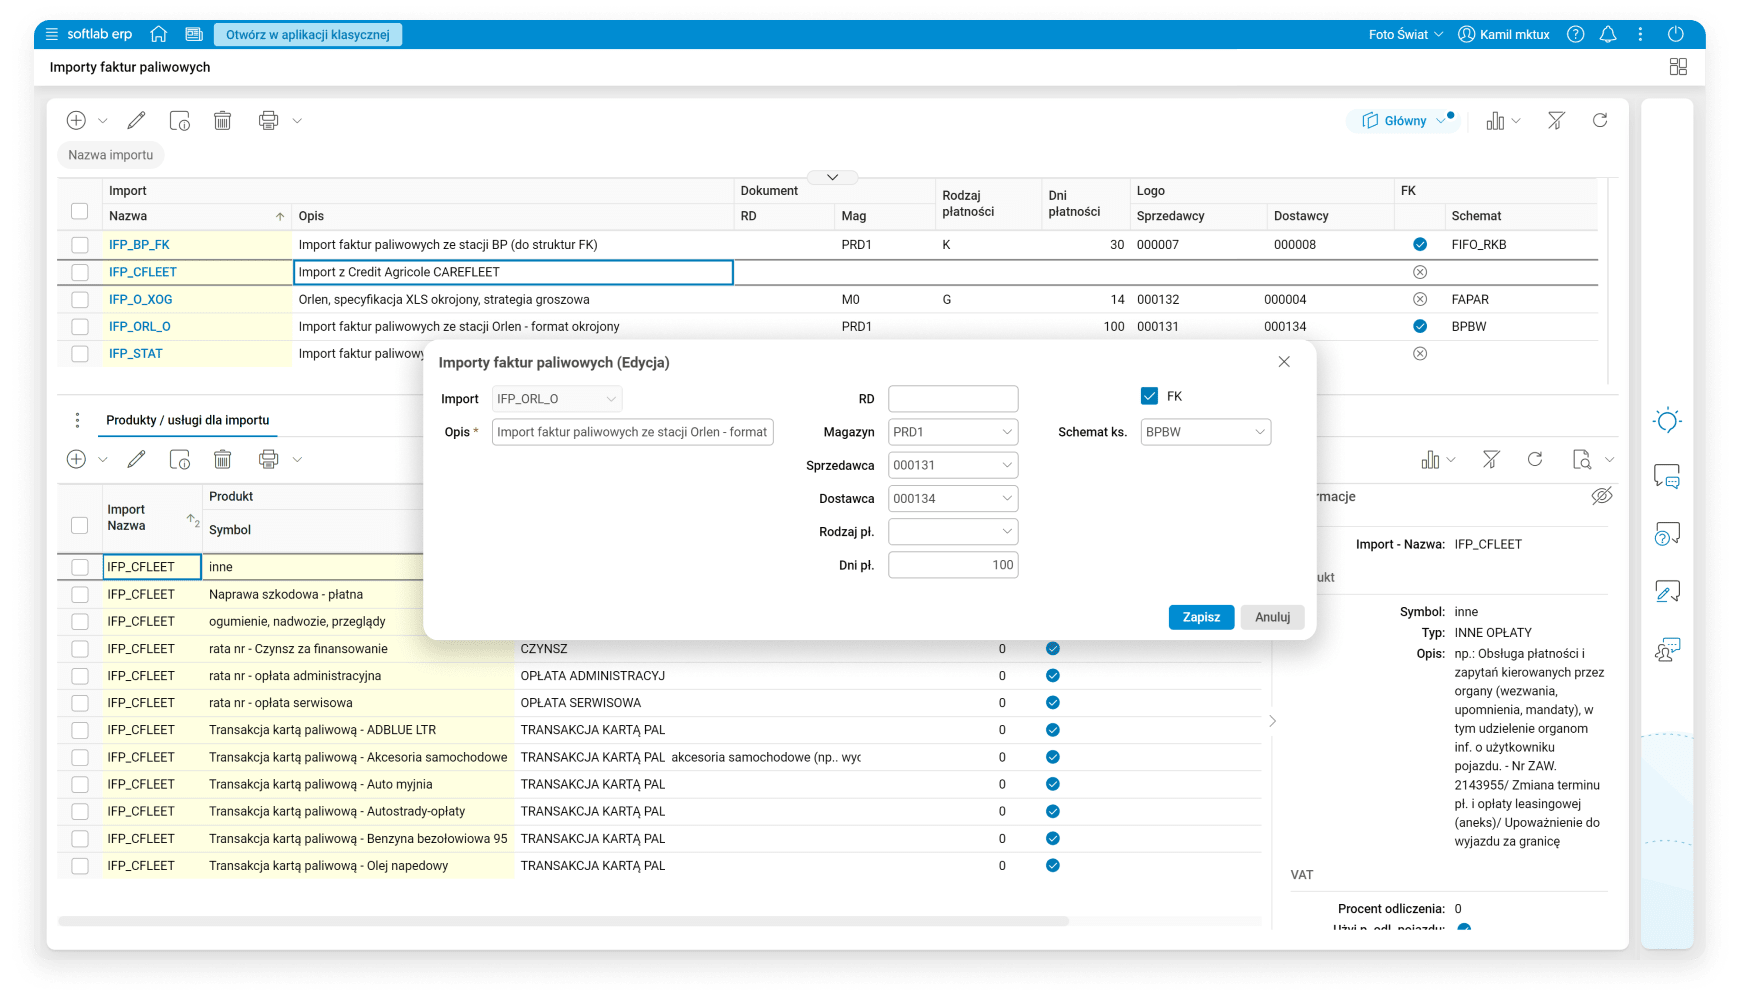Click Otwórz w aplikacji klasycznej button
This screenshot has height=996, width=1740.
[x=307, y=34]
